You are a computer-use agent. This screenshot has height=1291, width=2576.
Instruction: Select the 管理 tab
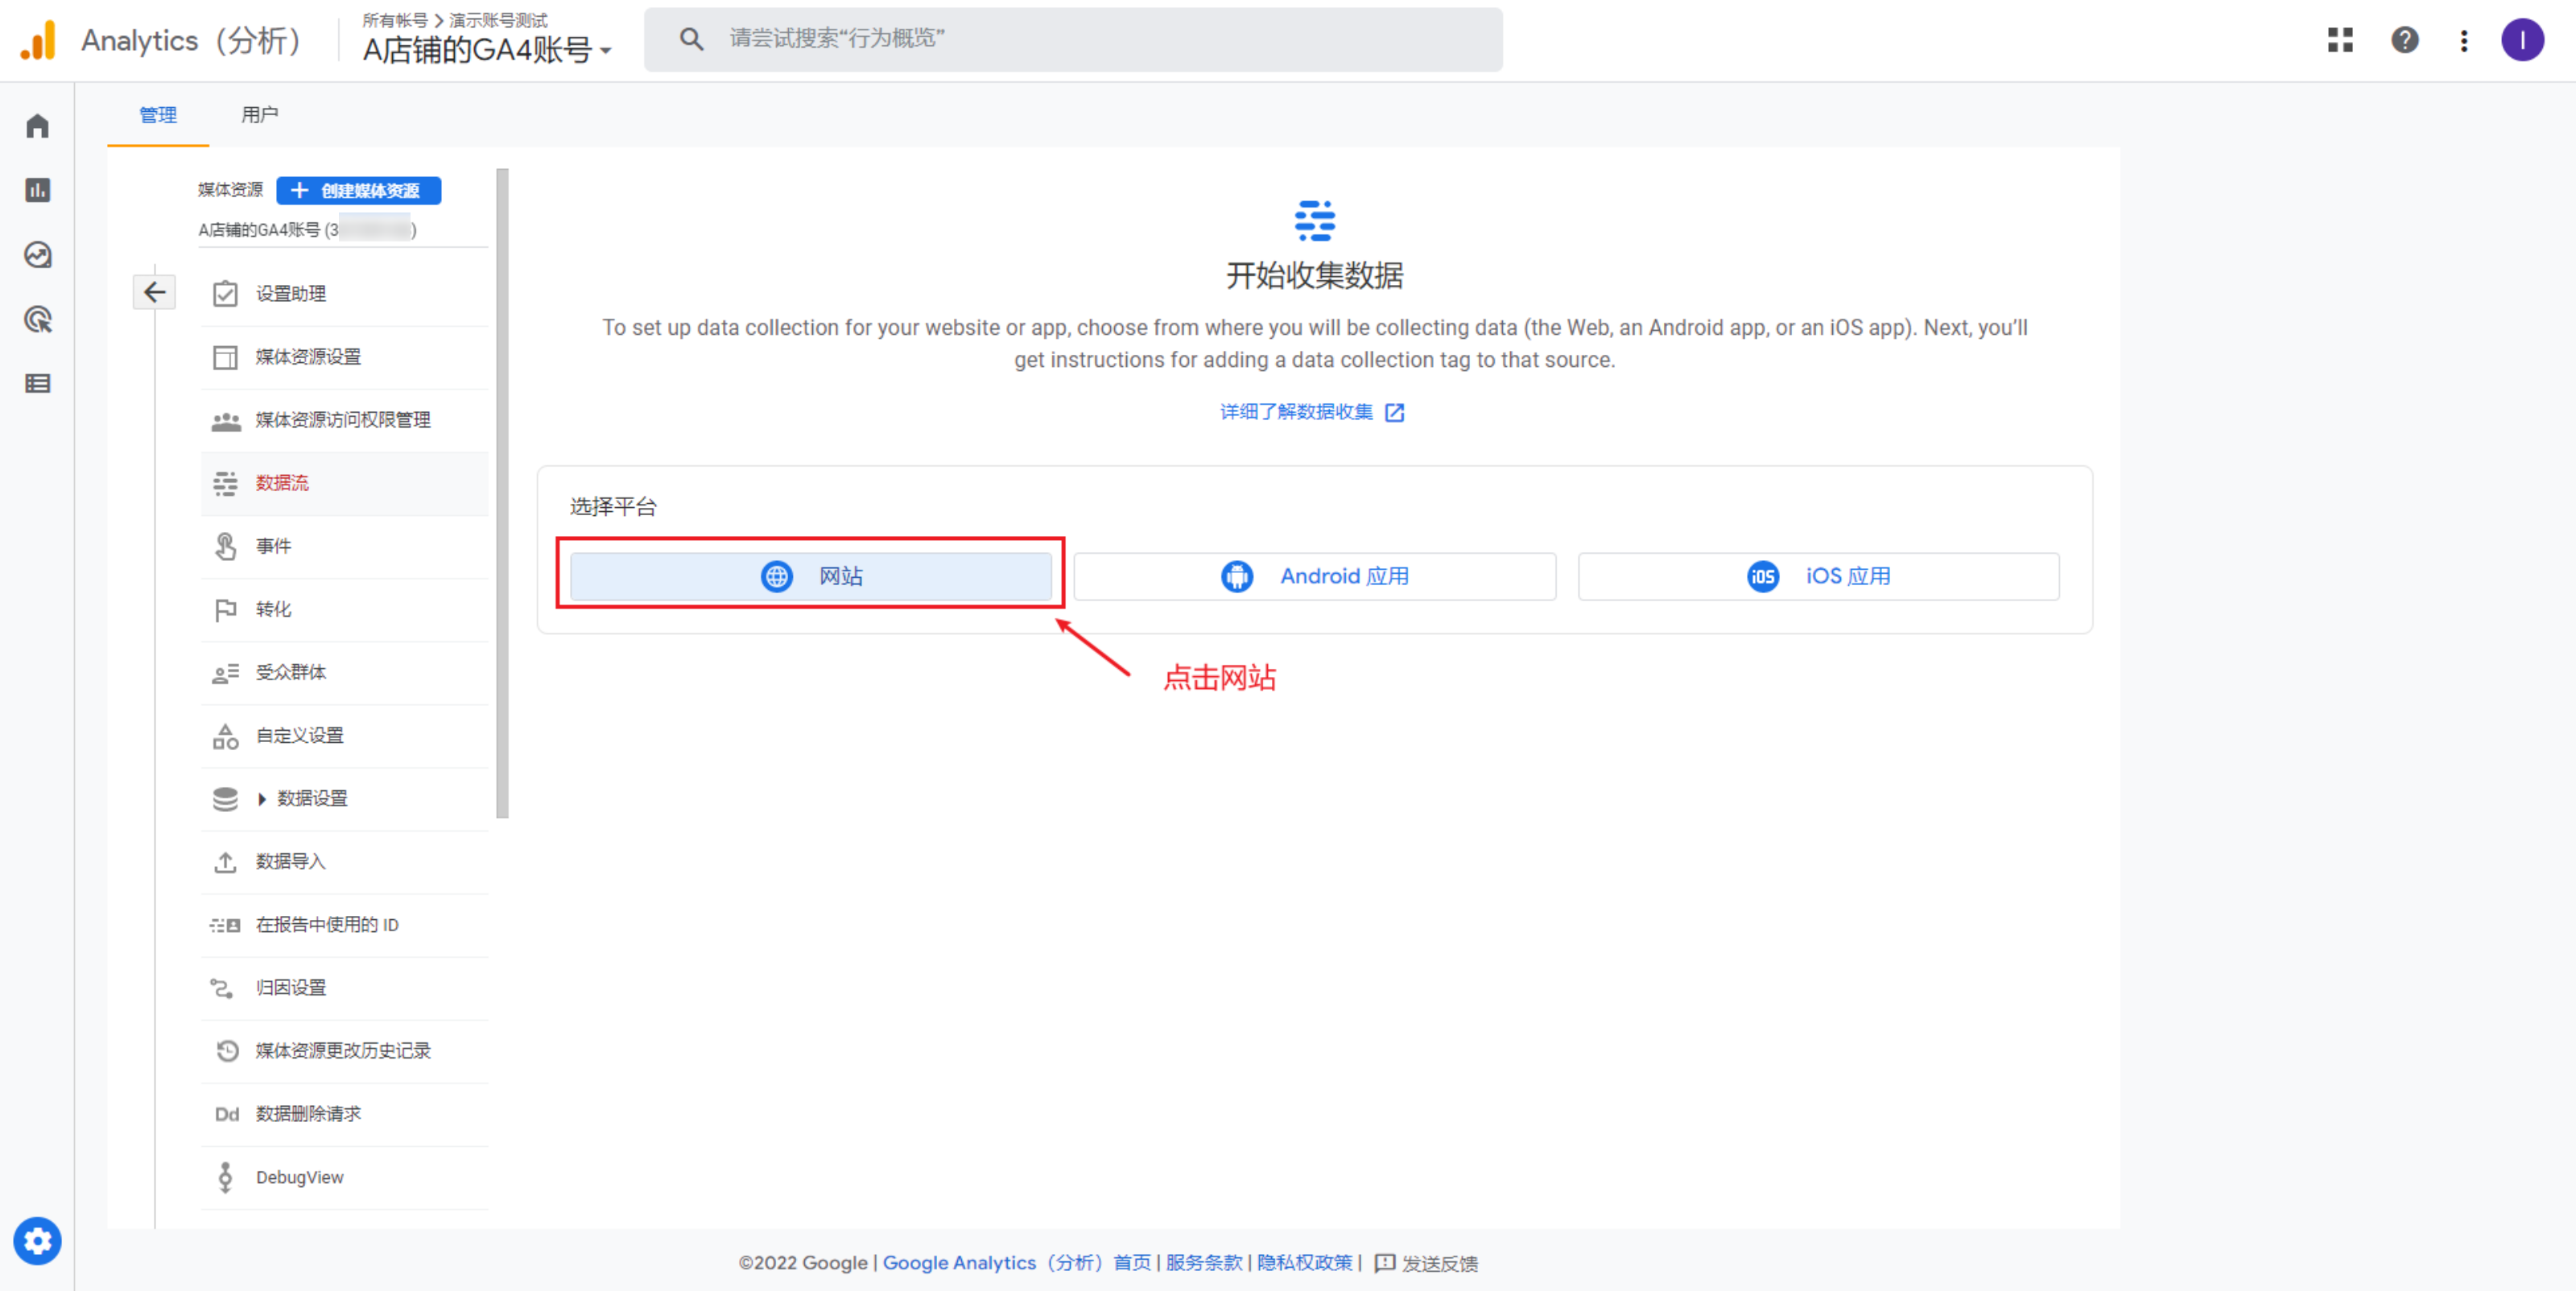tap(158, 115)
